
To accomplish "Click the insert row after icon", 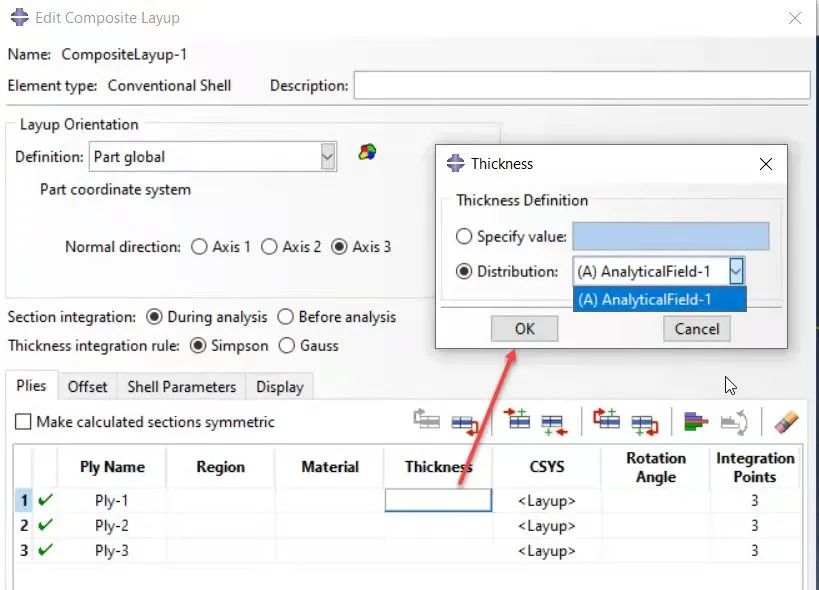I will click(553, 423).
